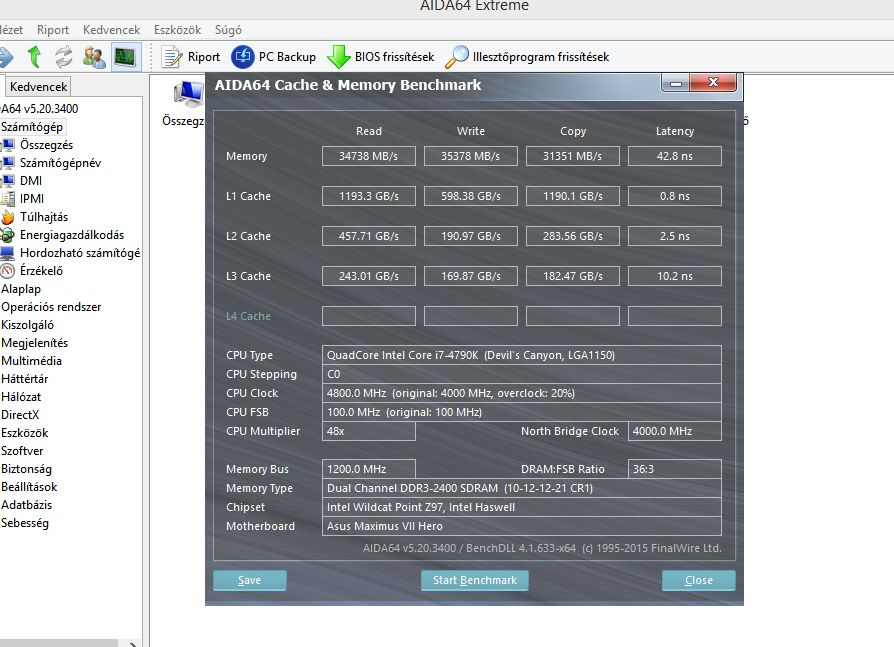Click the L3 Cache Copy 182.47 GB/s
The width and height of the screenshot is (894, 647).
tap(572, 276)
